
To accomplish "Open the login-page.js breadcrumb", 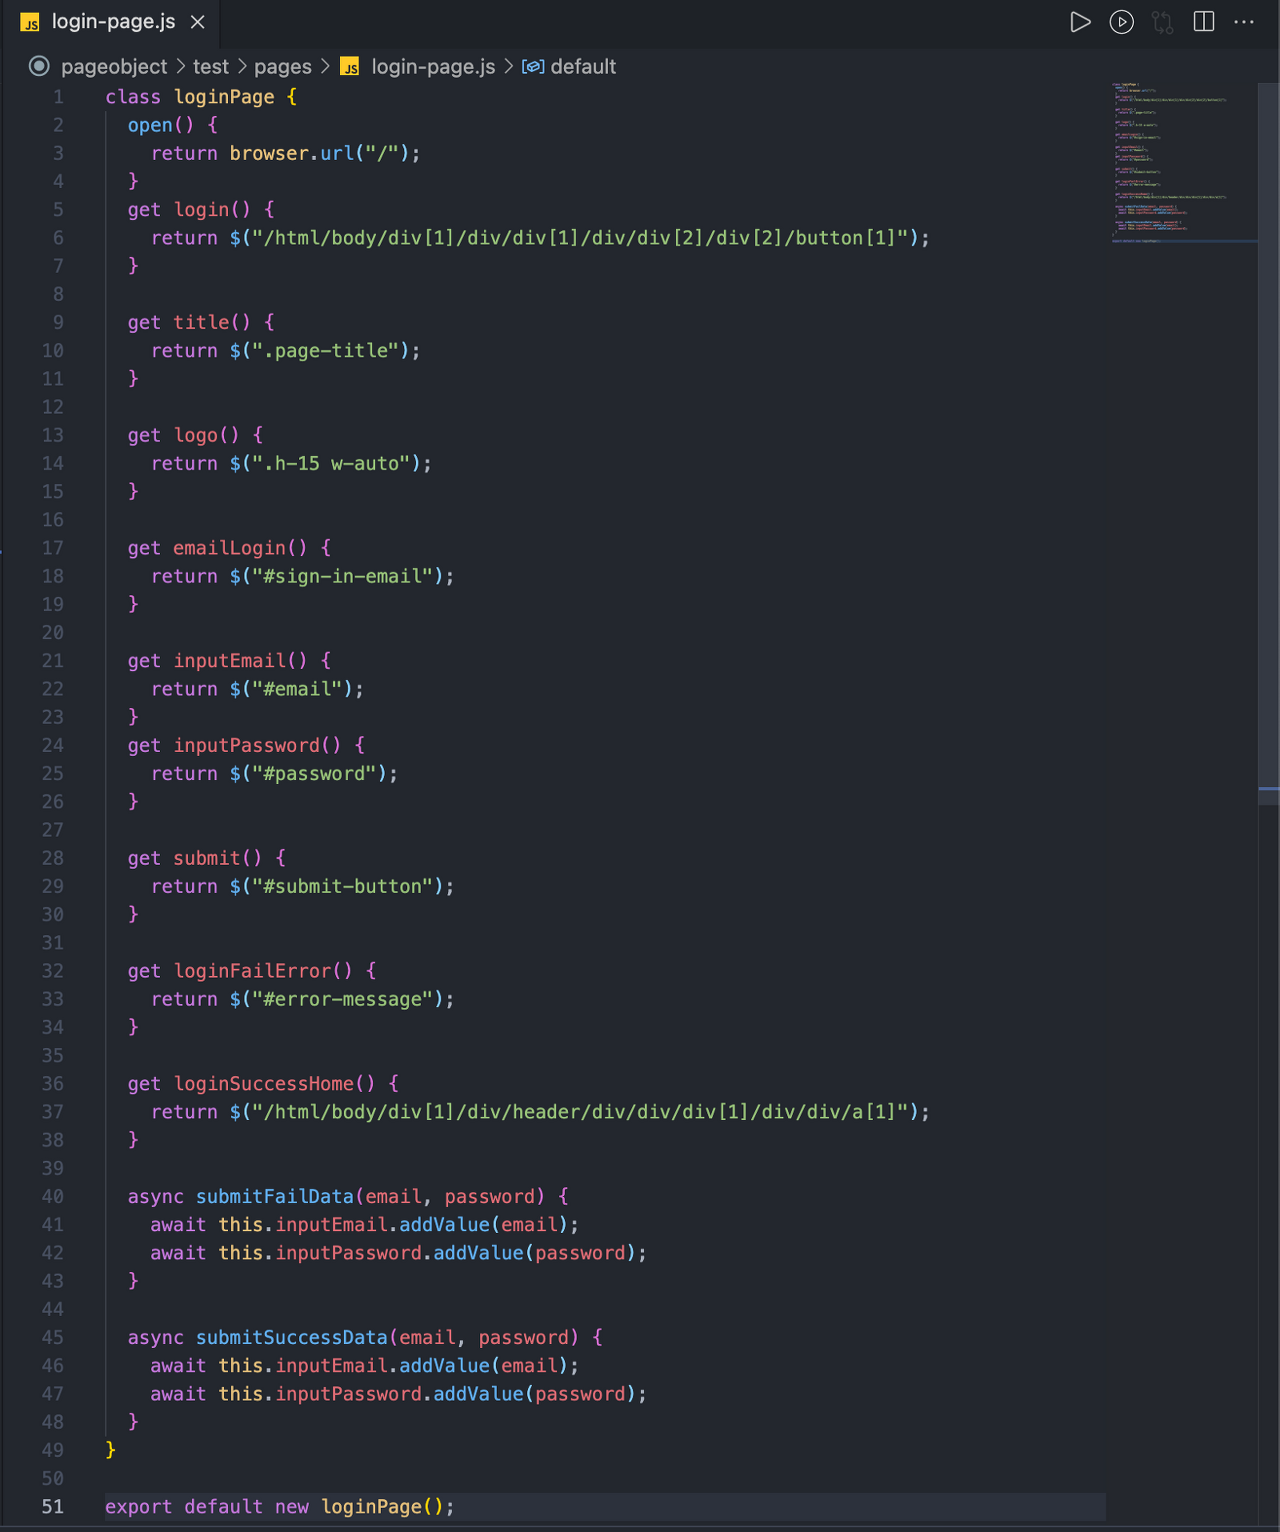I will point(433,67).
